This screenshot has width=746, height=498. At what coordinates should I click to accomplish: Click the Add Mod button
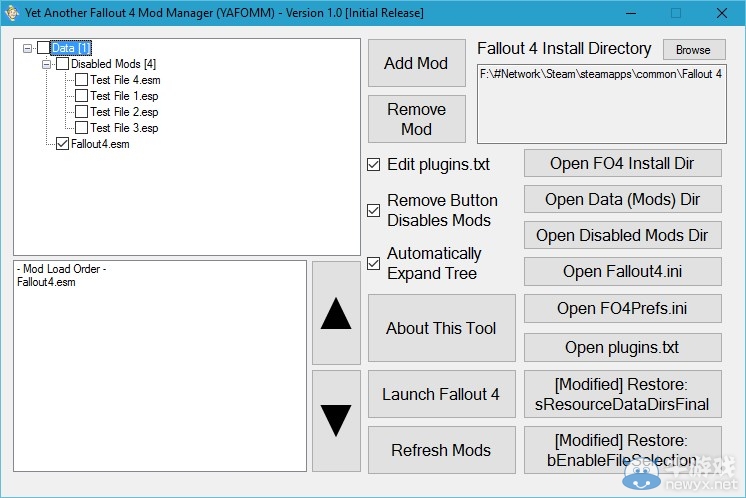416,63
